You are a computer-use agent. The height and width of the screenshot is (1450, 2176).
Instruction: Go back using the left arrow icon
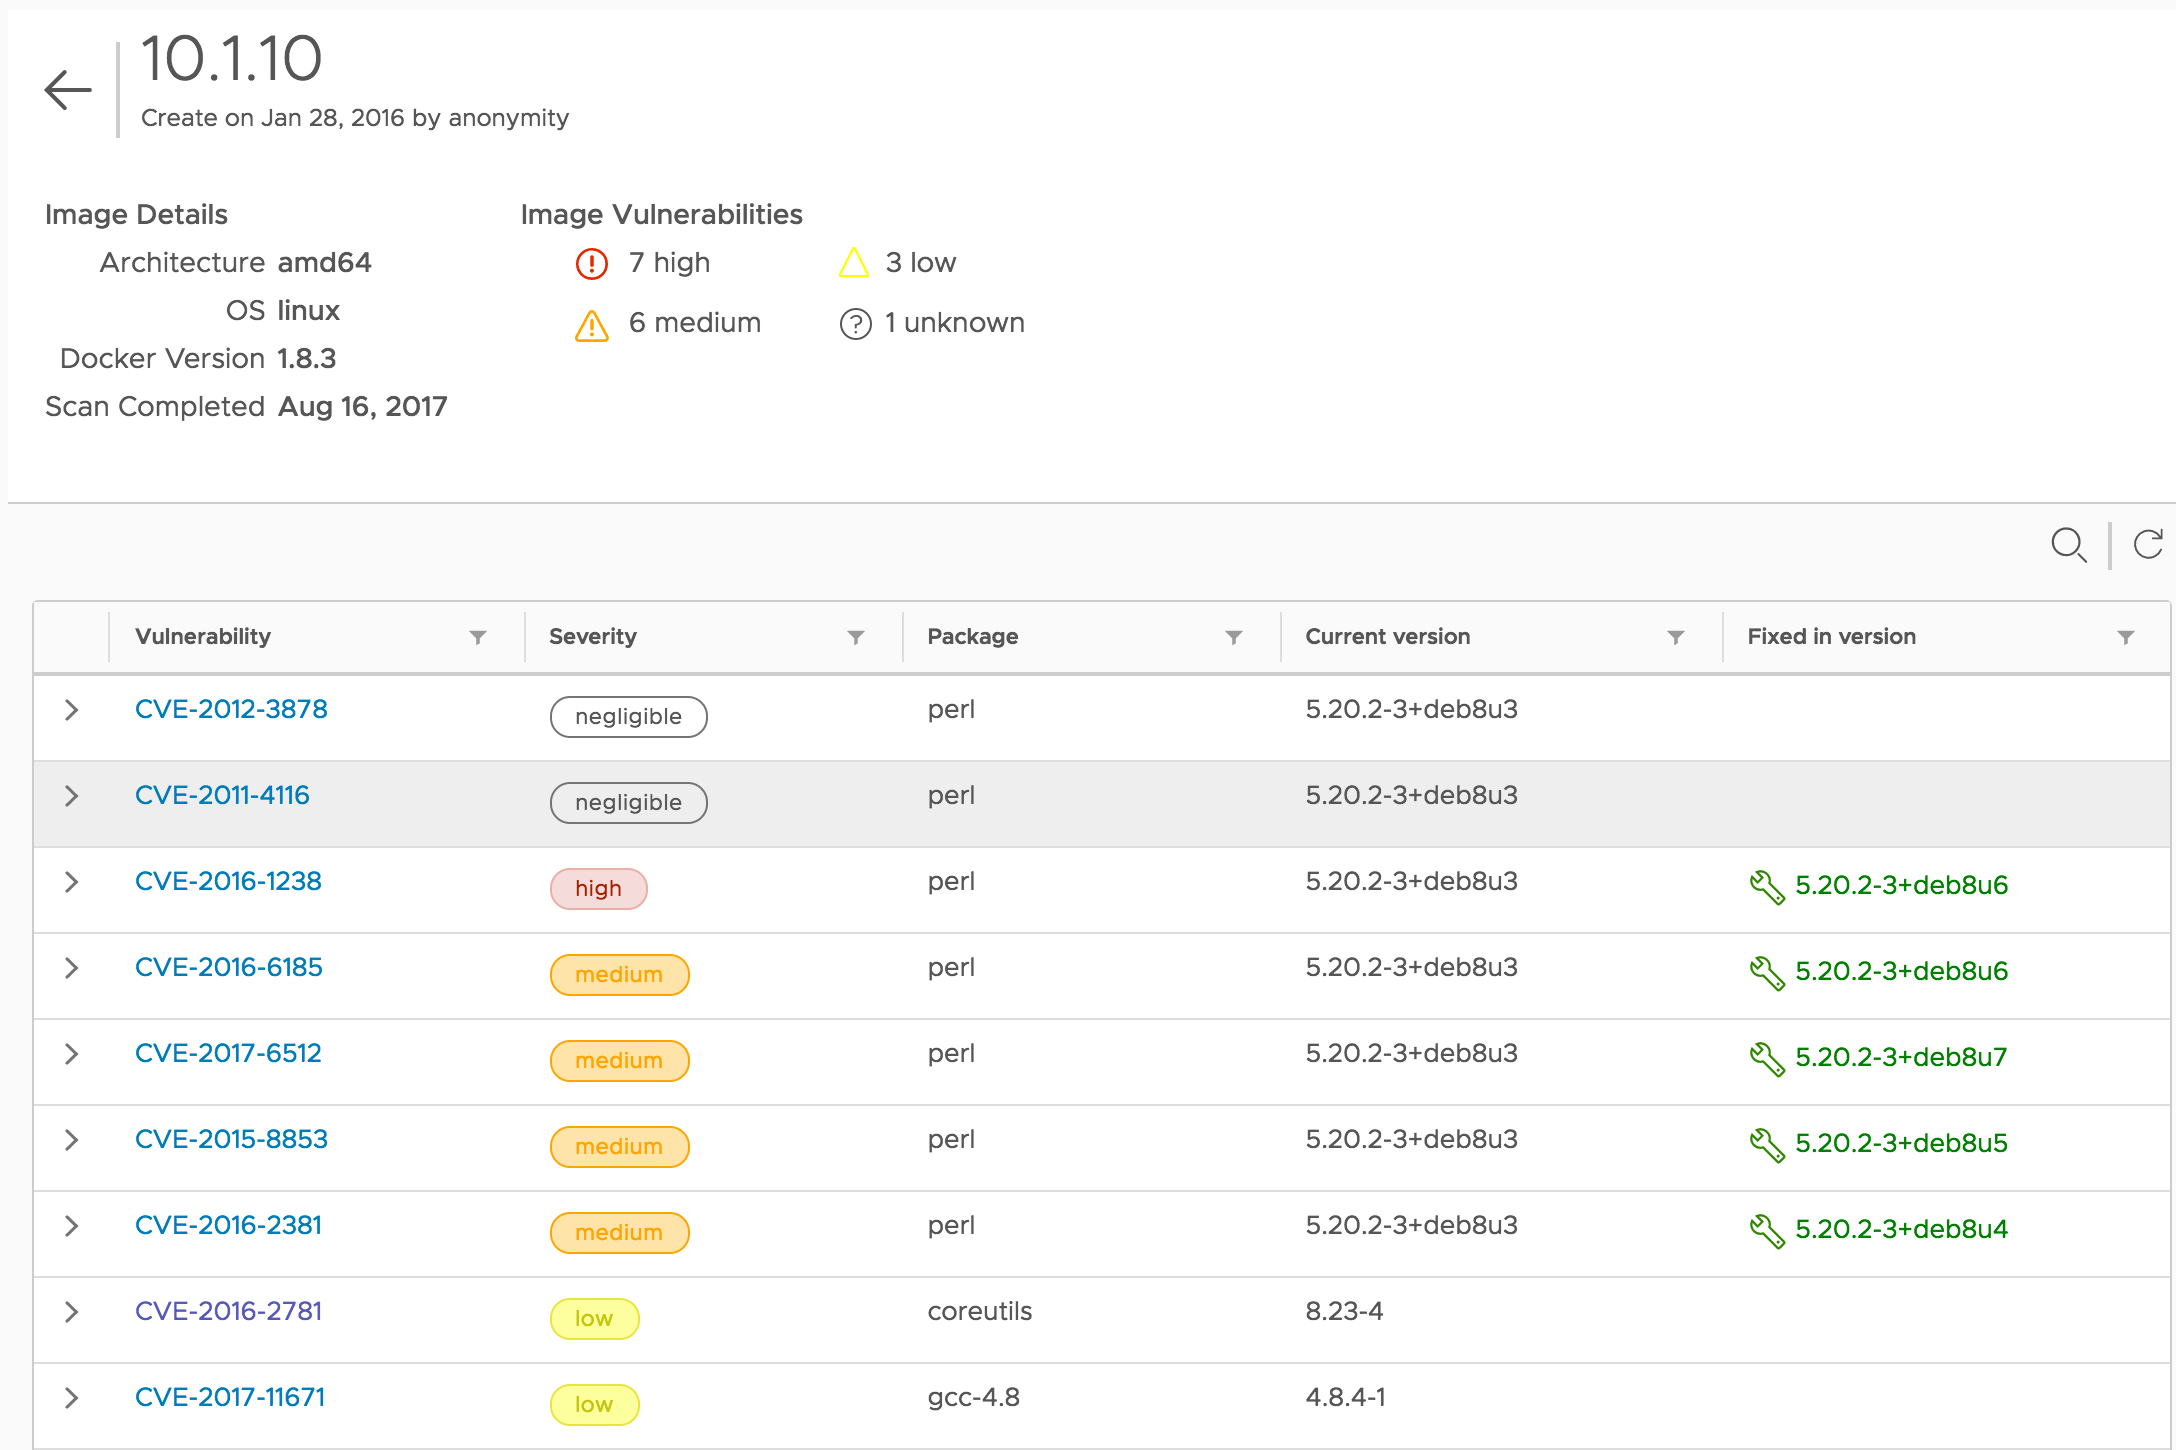[68, 90]
